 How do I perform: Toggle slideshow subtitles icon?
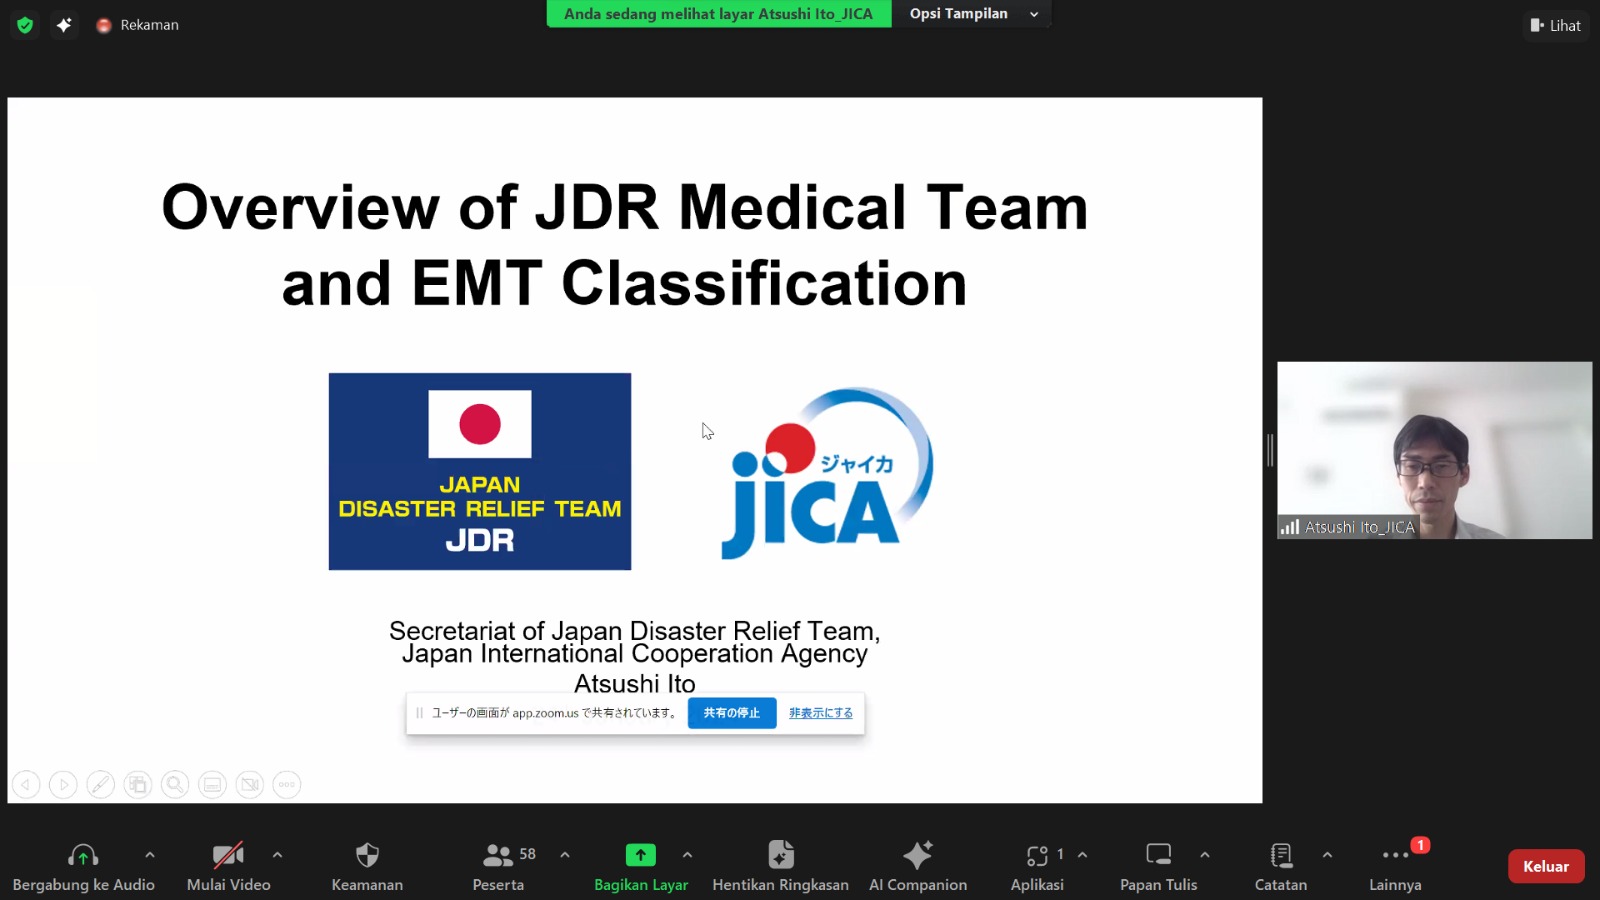point(212,785)
